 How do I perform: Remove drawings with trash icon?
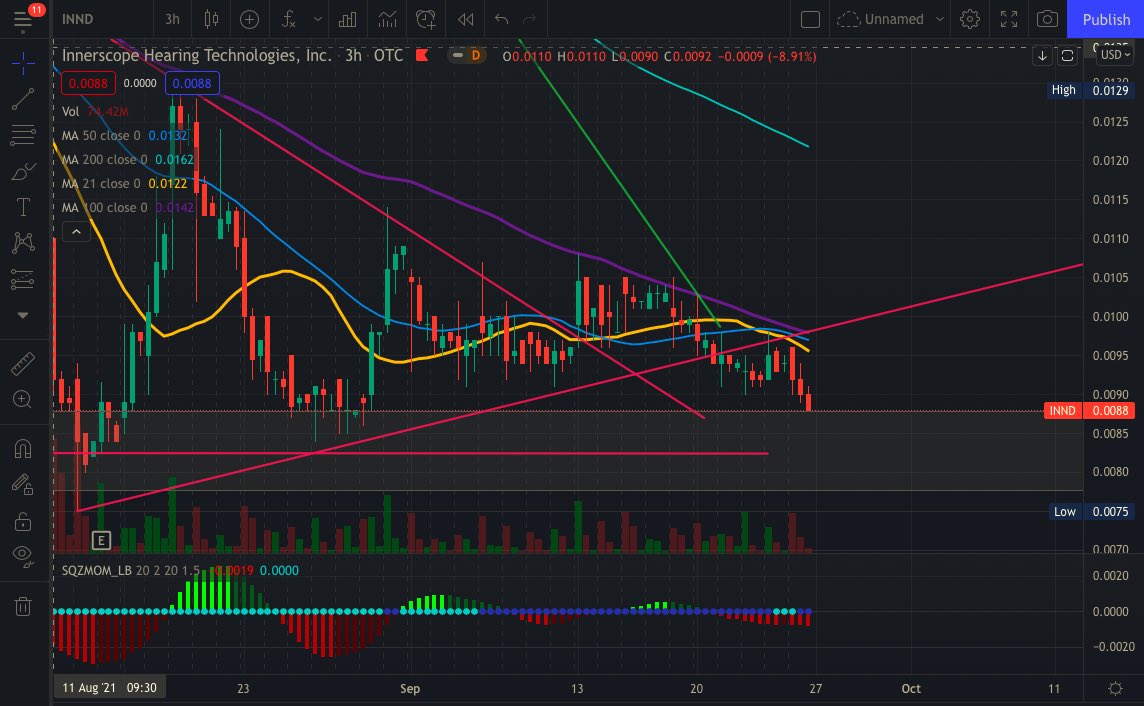pos(23,606)
